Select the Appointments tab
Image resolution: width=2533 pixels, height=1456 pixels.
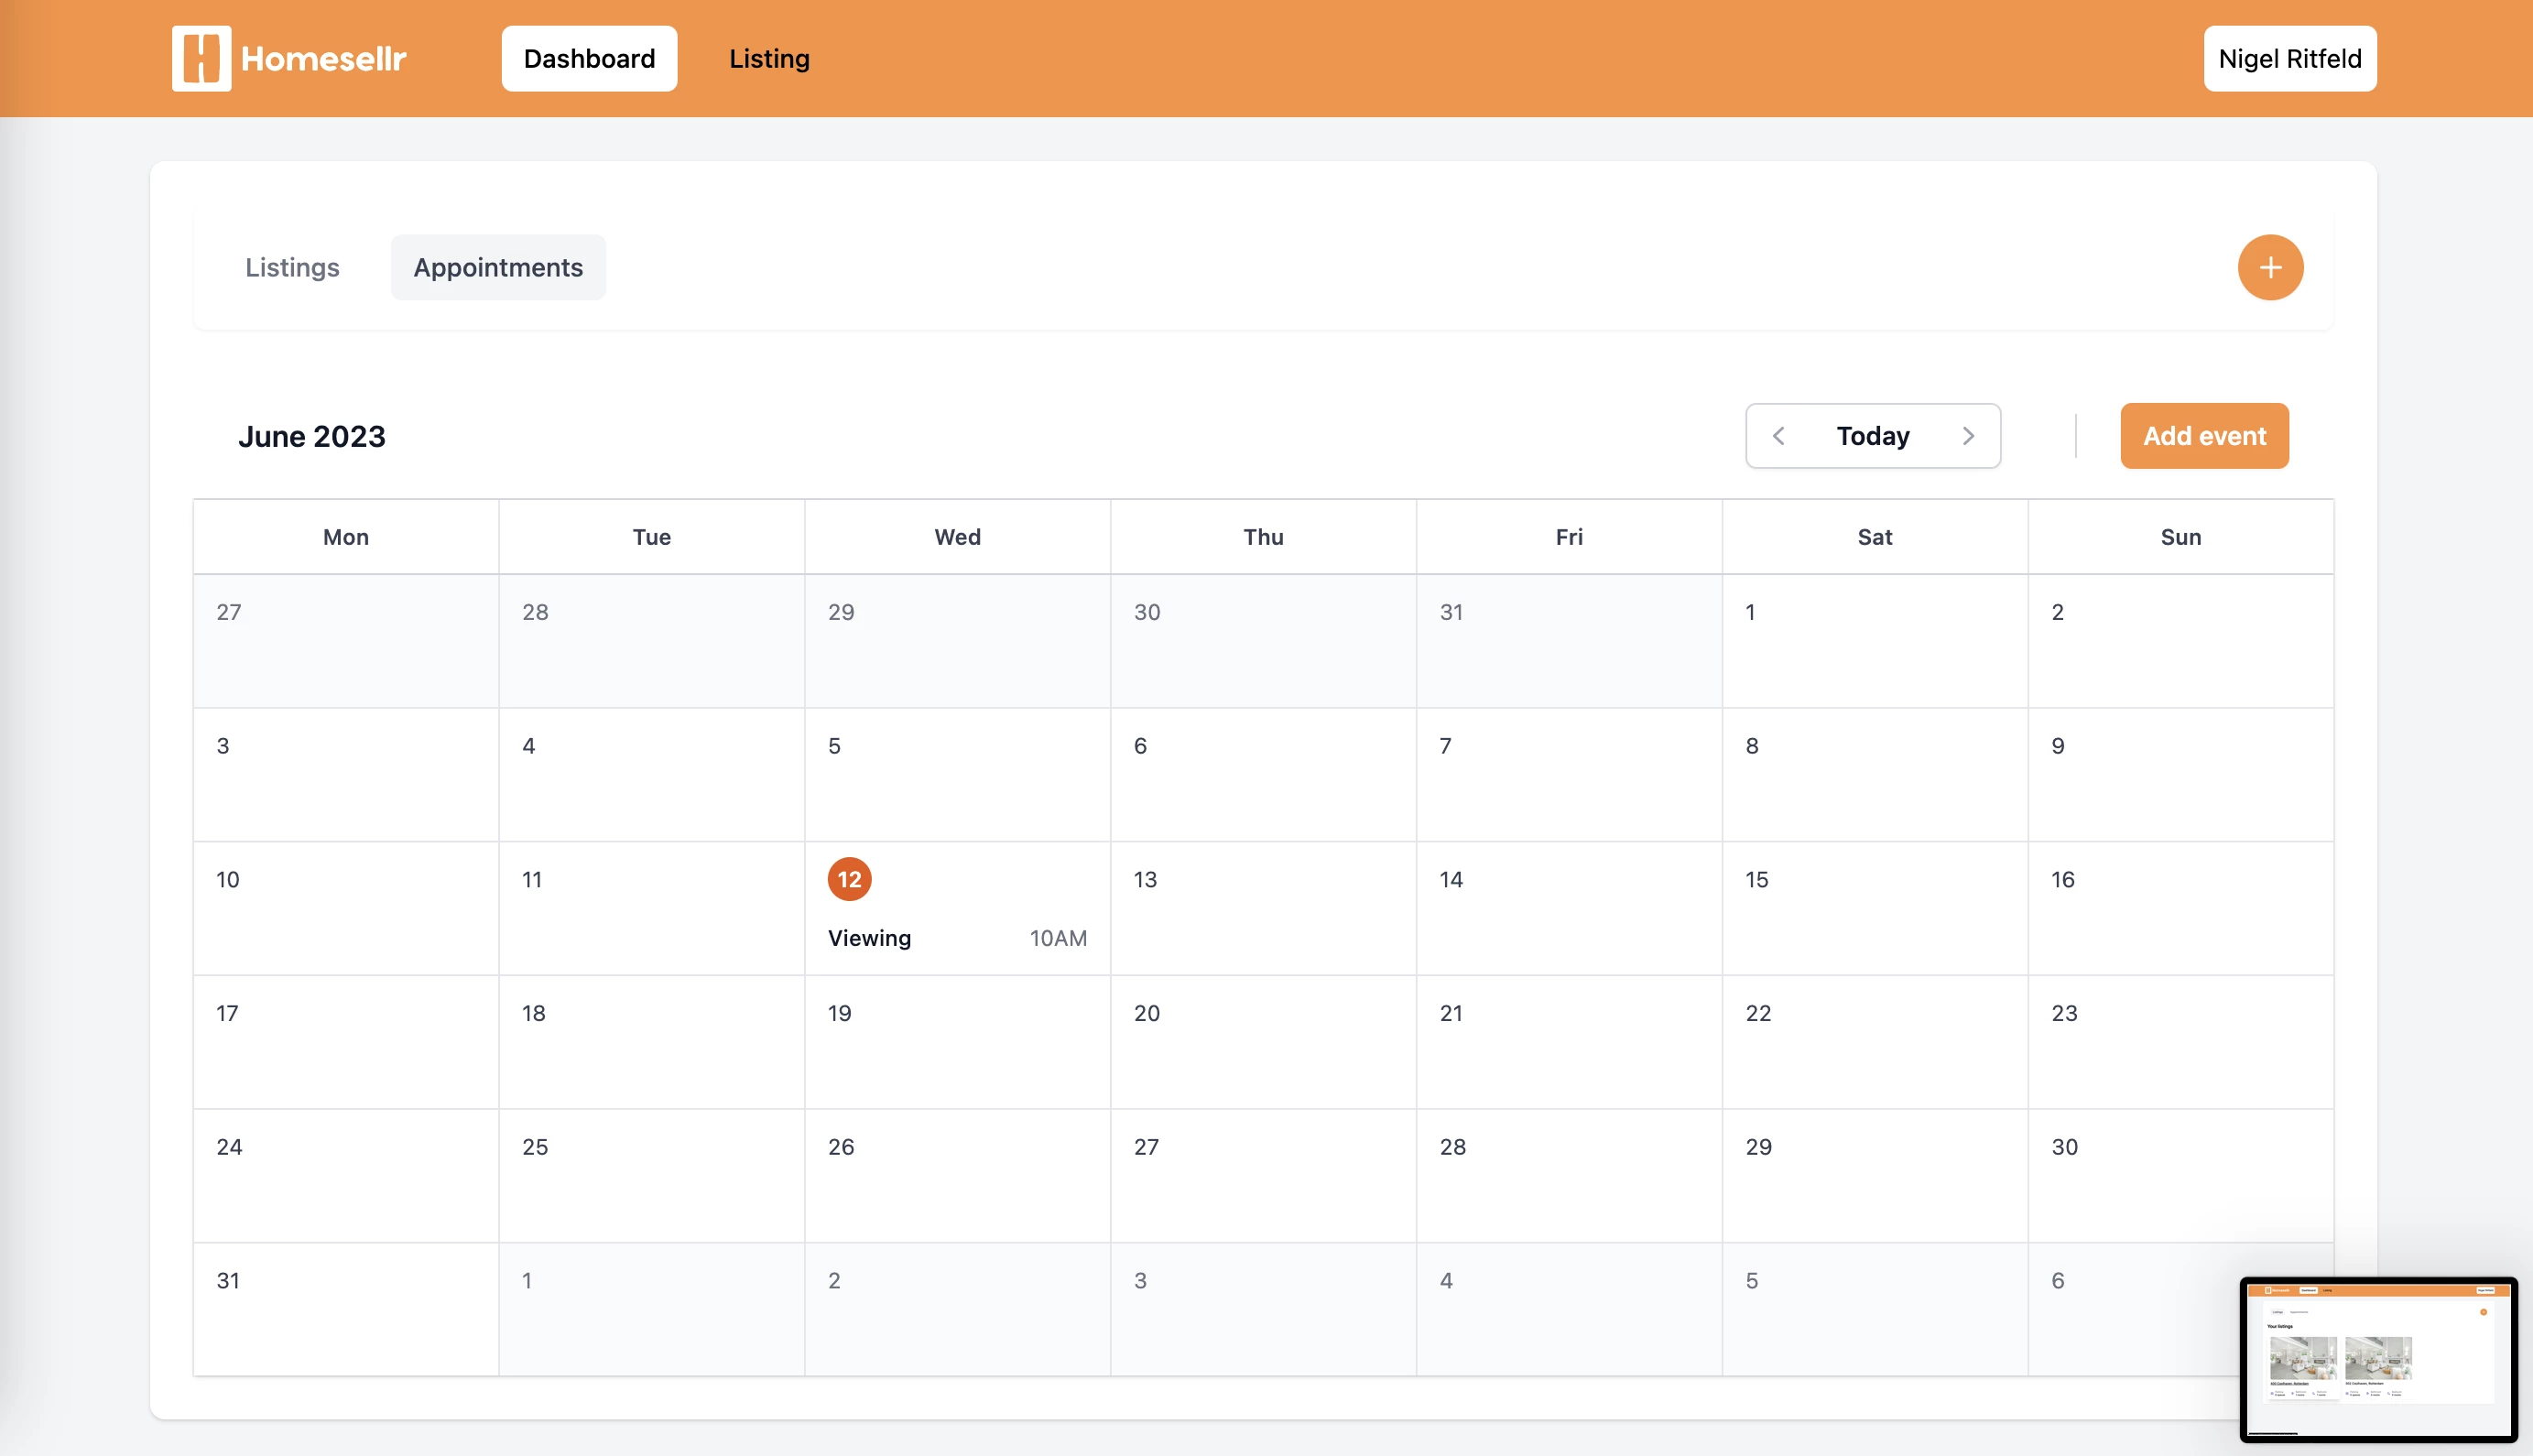498,267
